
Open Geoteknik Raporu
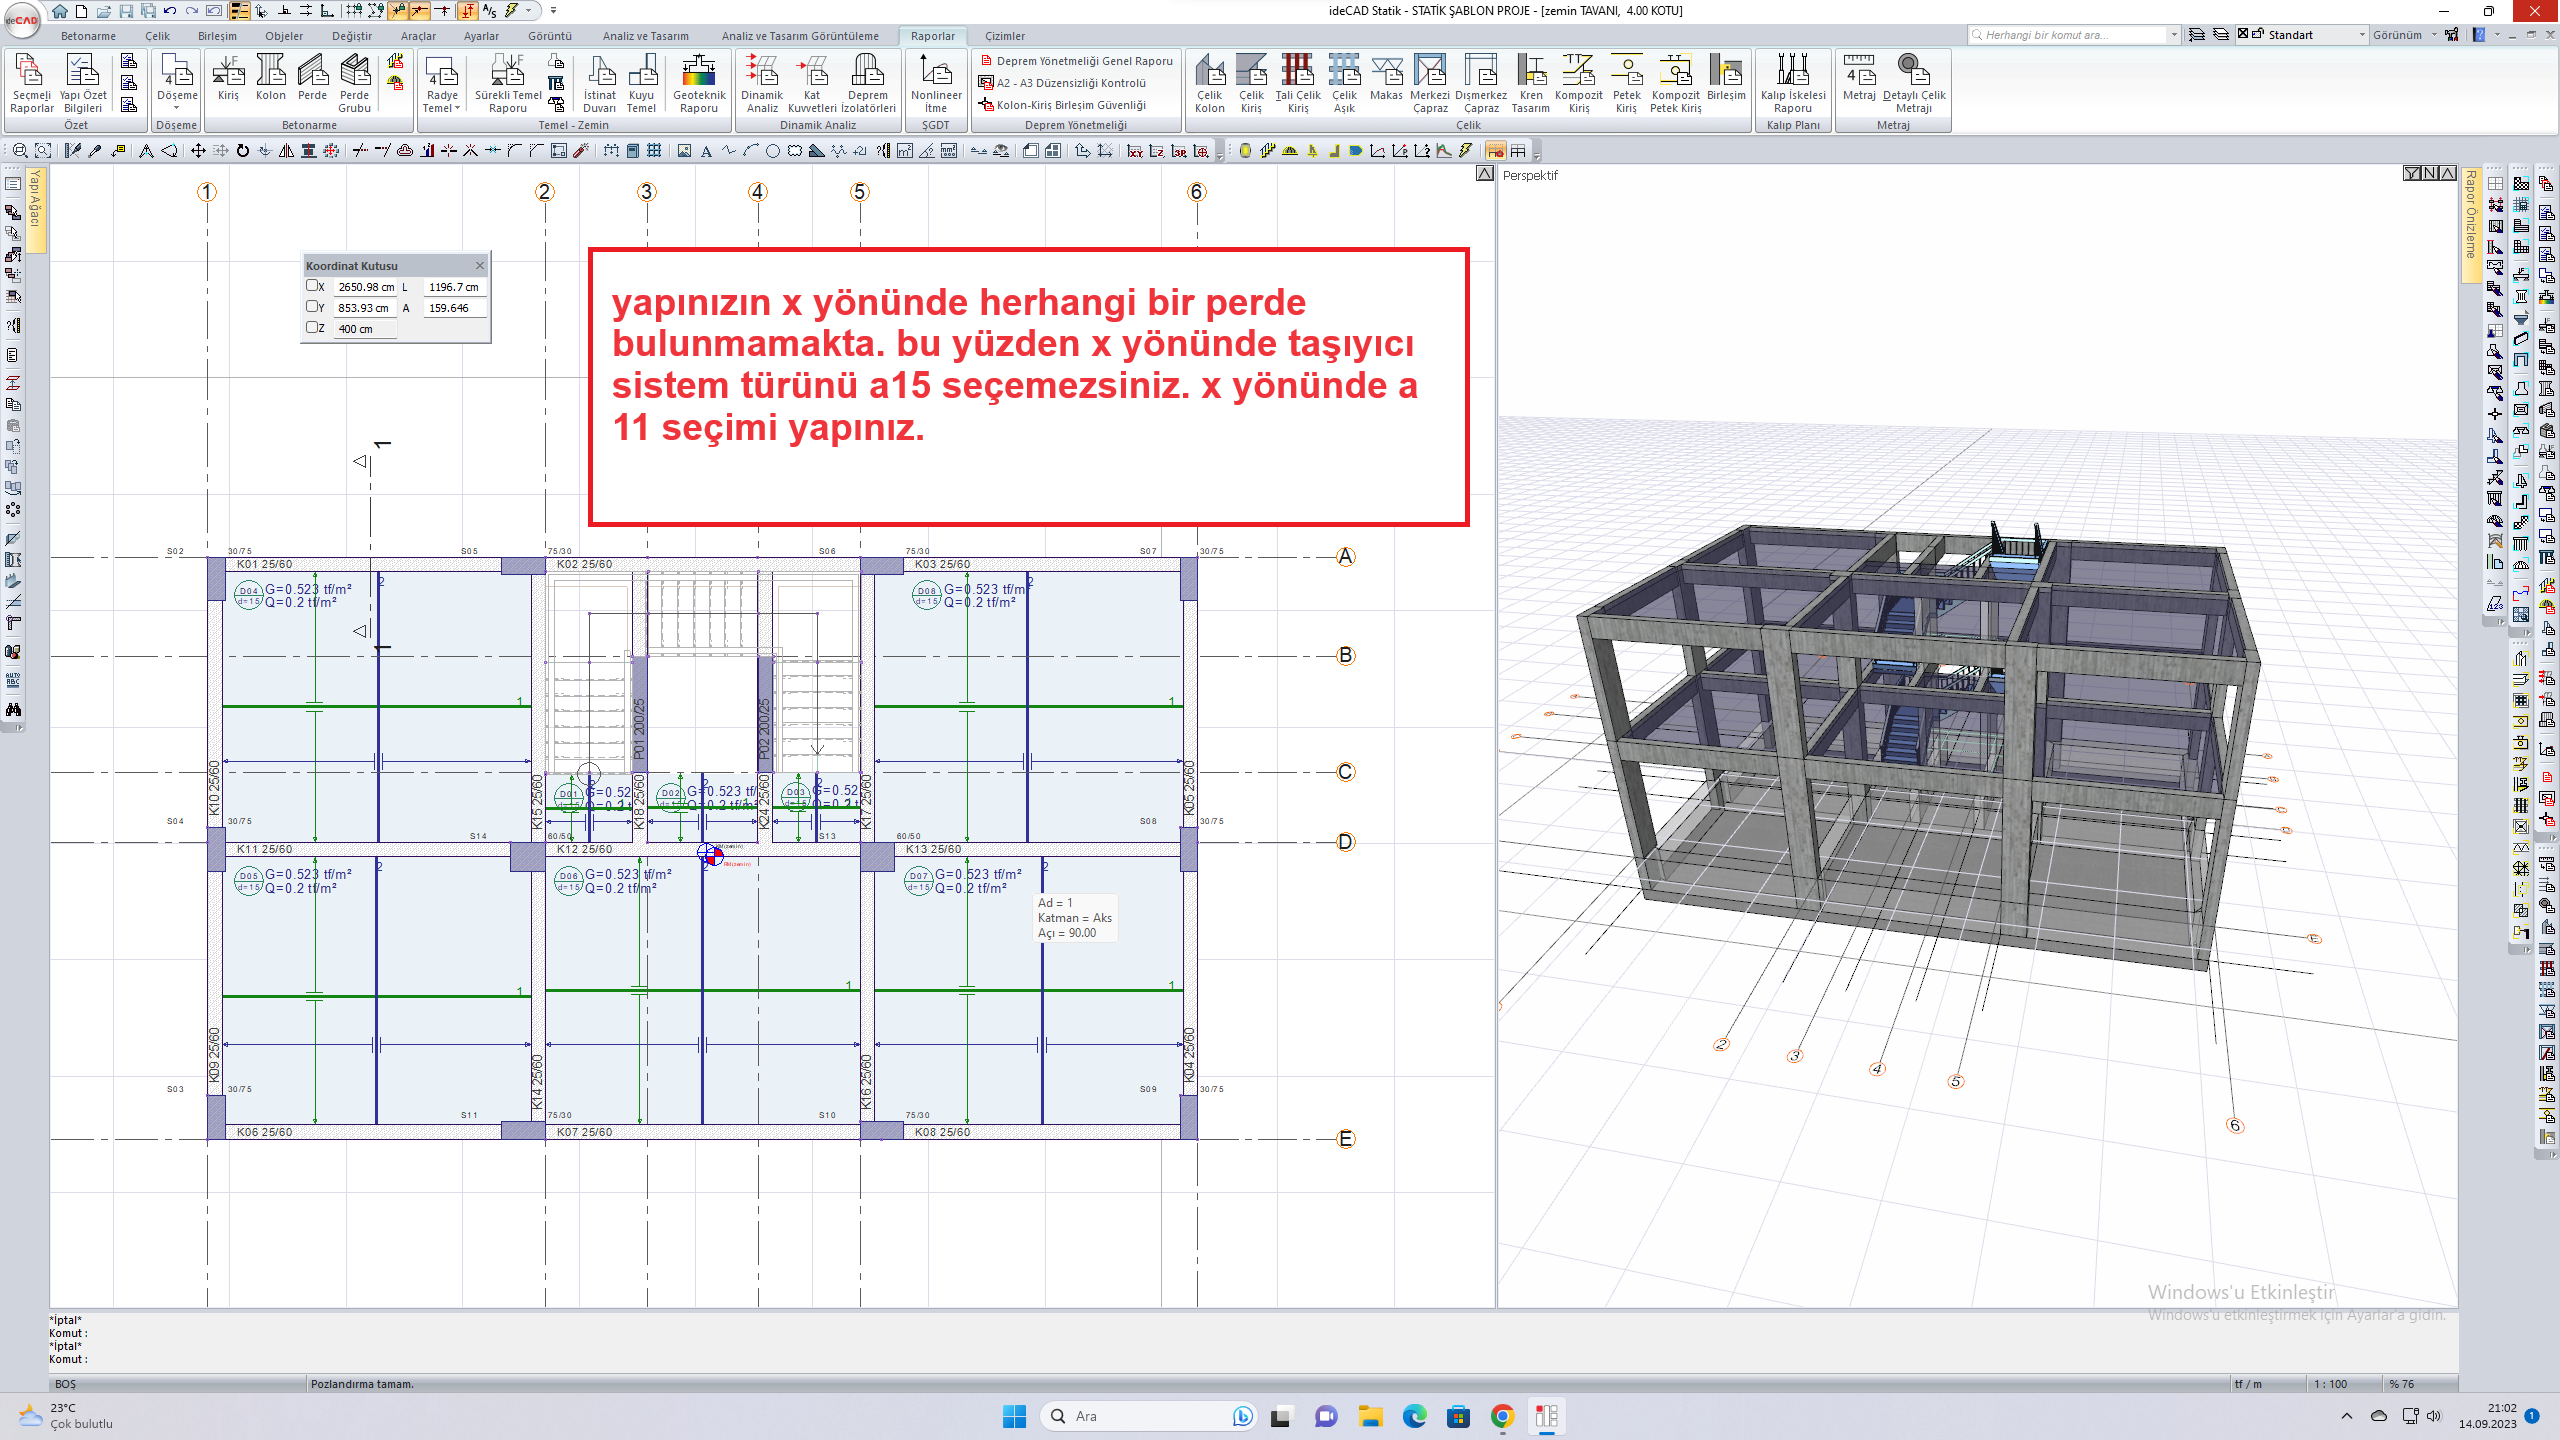[699, 83]
